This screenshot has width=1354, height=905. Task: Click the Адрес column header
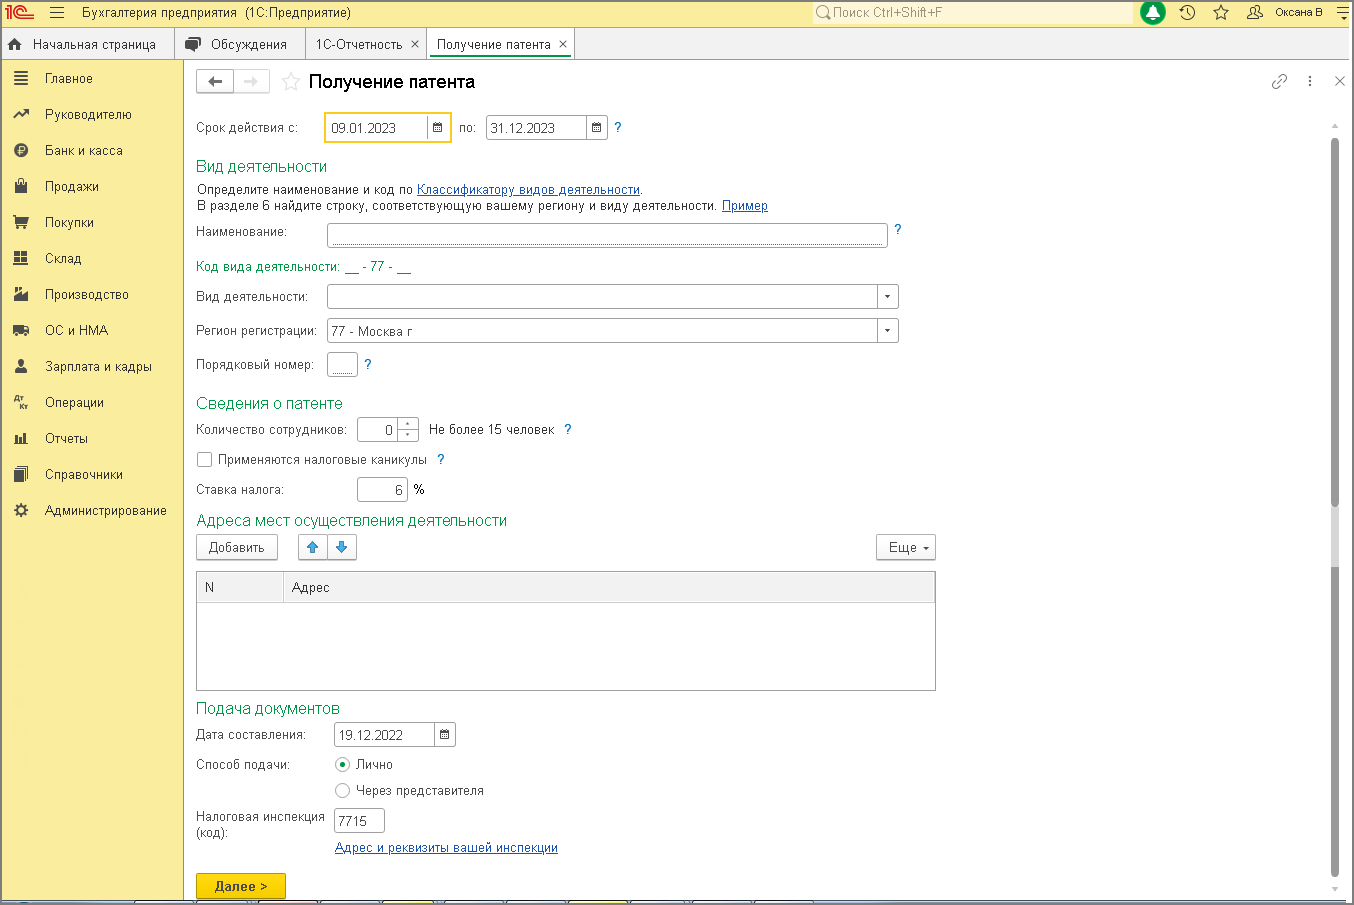coord(610,587)
